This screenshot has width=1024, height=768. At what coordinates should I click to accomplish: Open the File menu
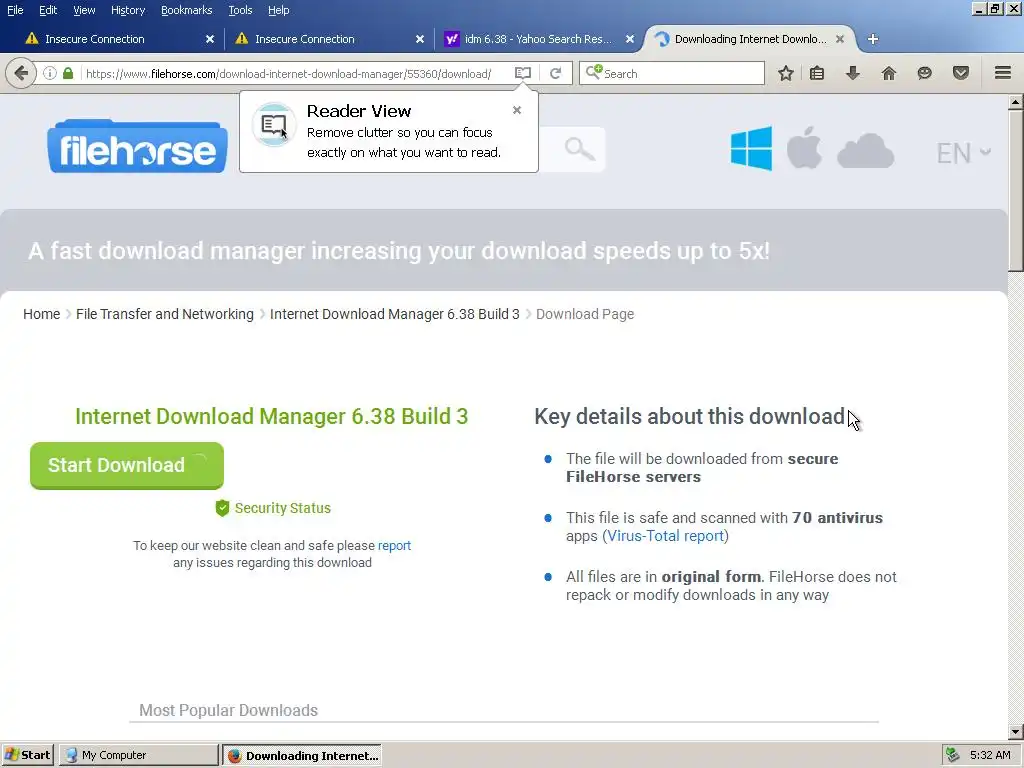15,10
